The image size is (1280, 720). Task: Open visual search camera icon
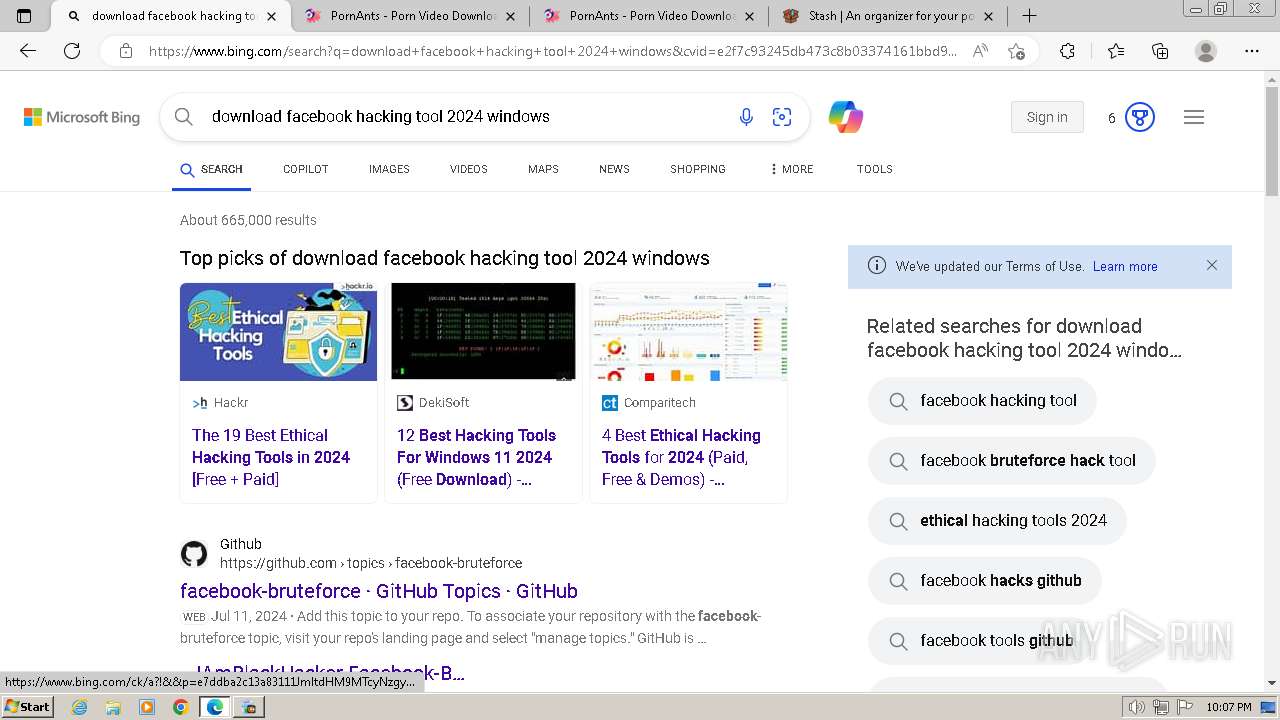pyautogui.click(x=782, y=117)
